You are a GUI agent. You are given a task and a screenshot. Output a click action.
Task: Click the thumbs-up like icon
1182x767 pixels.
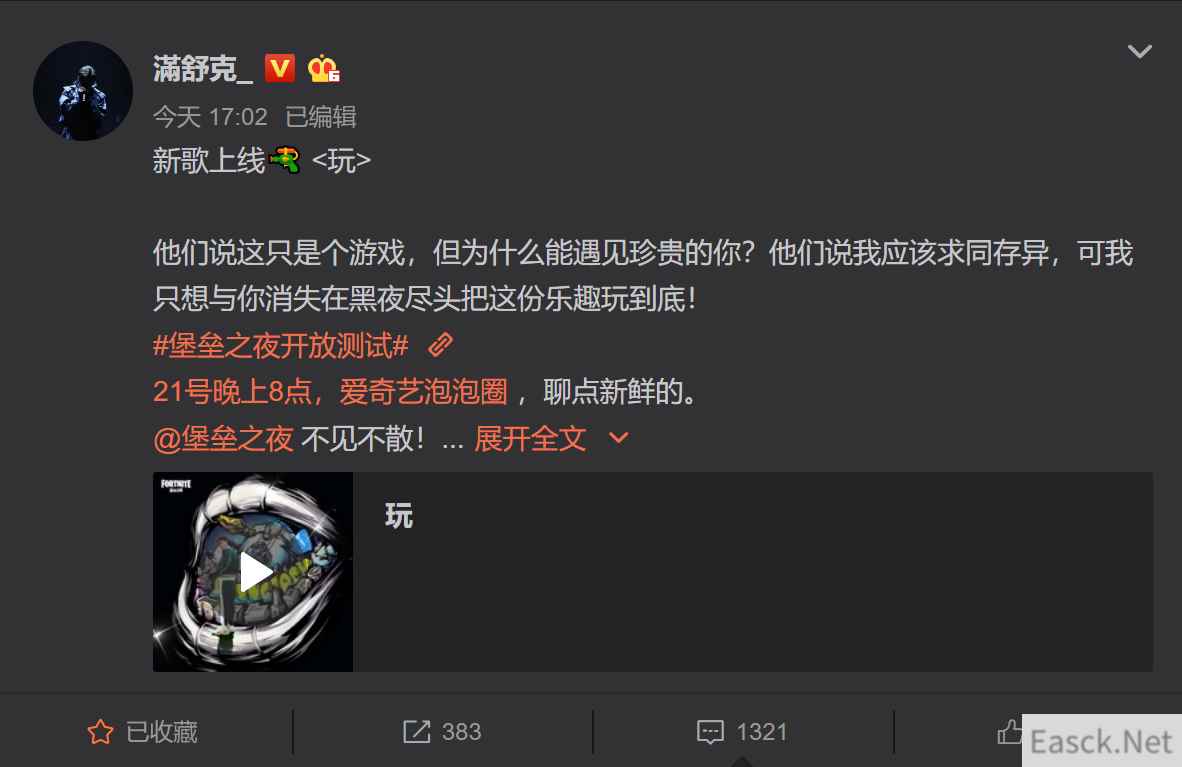(1009, 731)
